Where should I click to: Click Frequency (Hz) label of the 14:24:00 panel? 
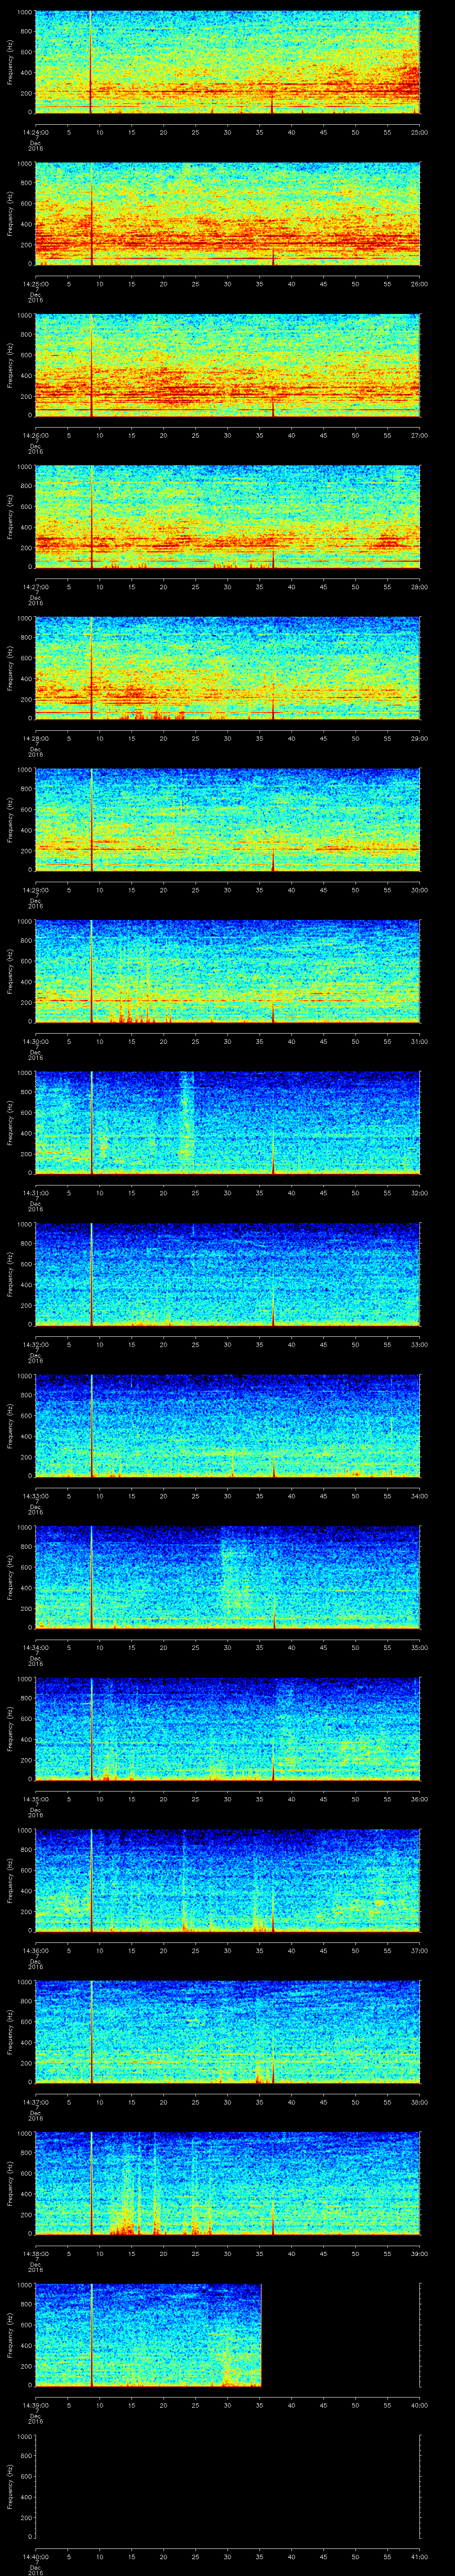(x=10, y=62)
